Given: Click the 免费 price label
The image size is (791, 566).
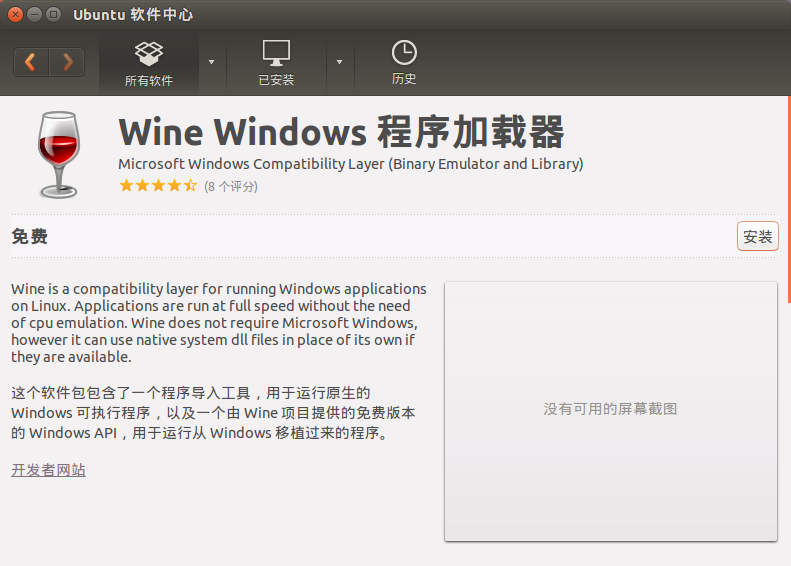Looking at the screenshot, I should tap(29, 237).
